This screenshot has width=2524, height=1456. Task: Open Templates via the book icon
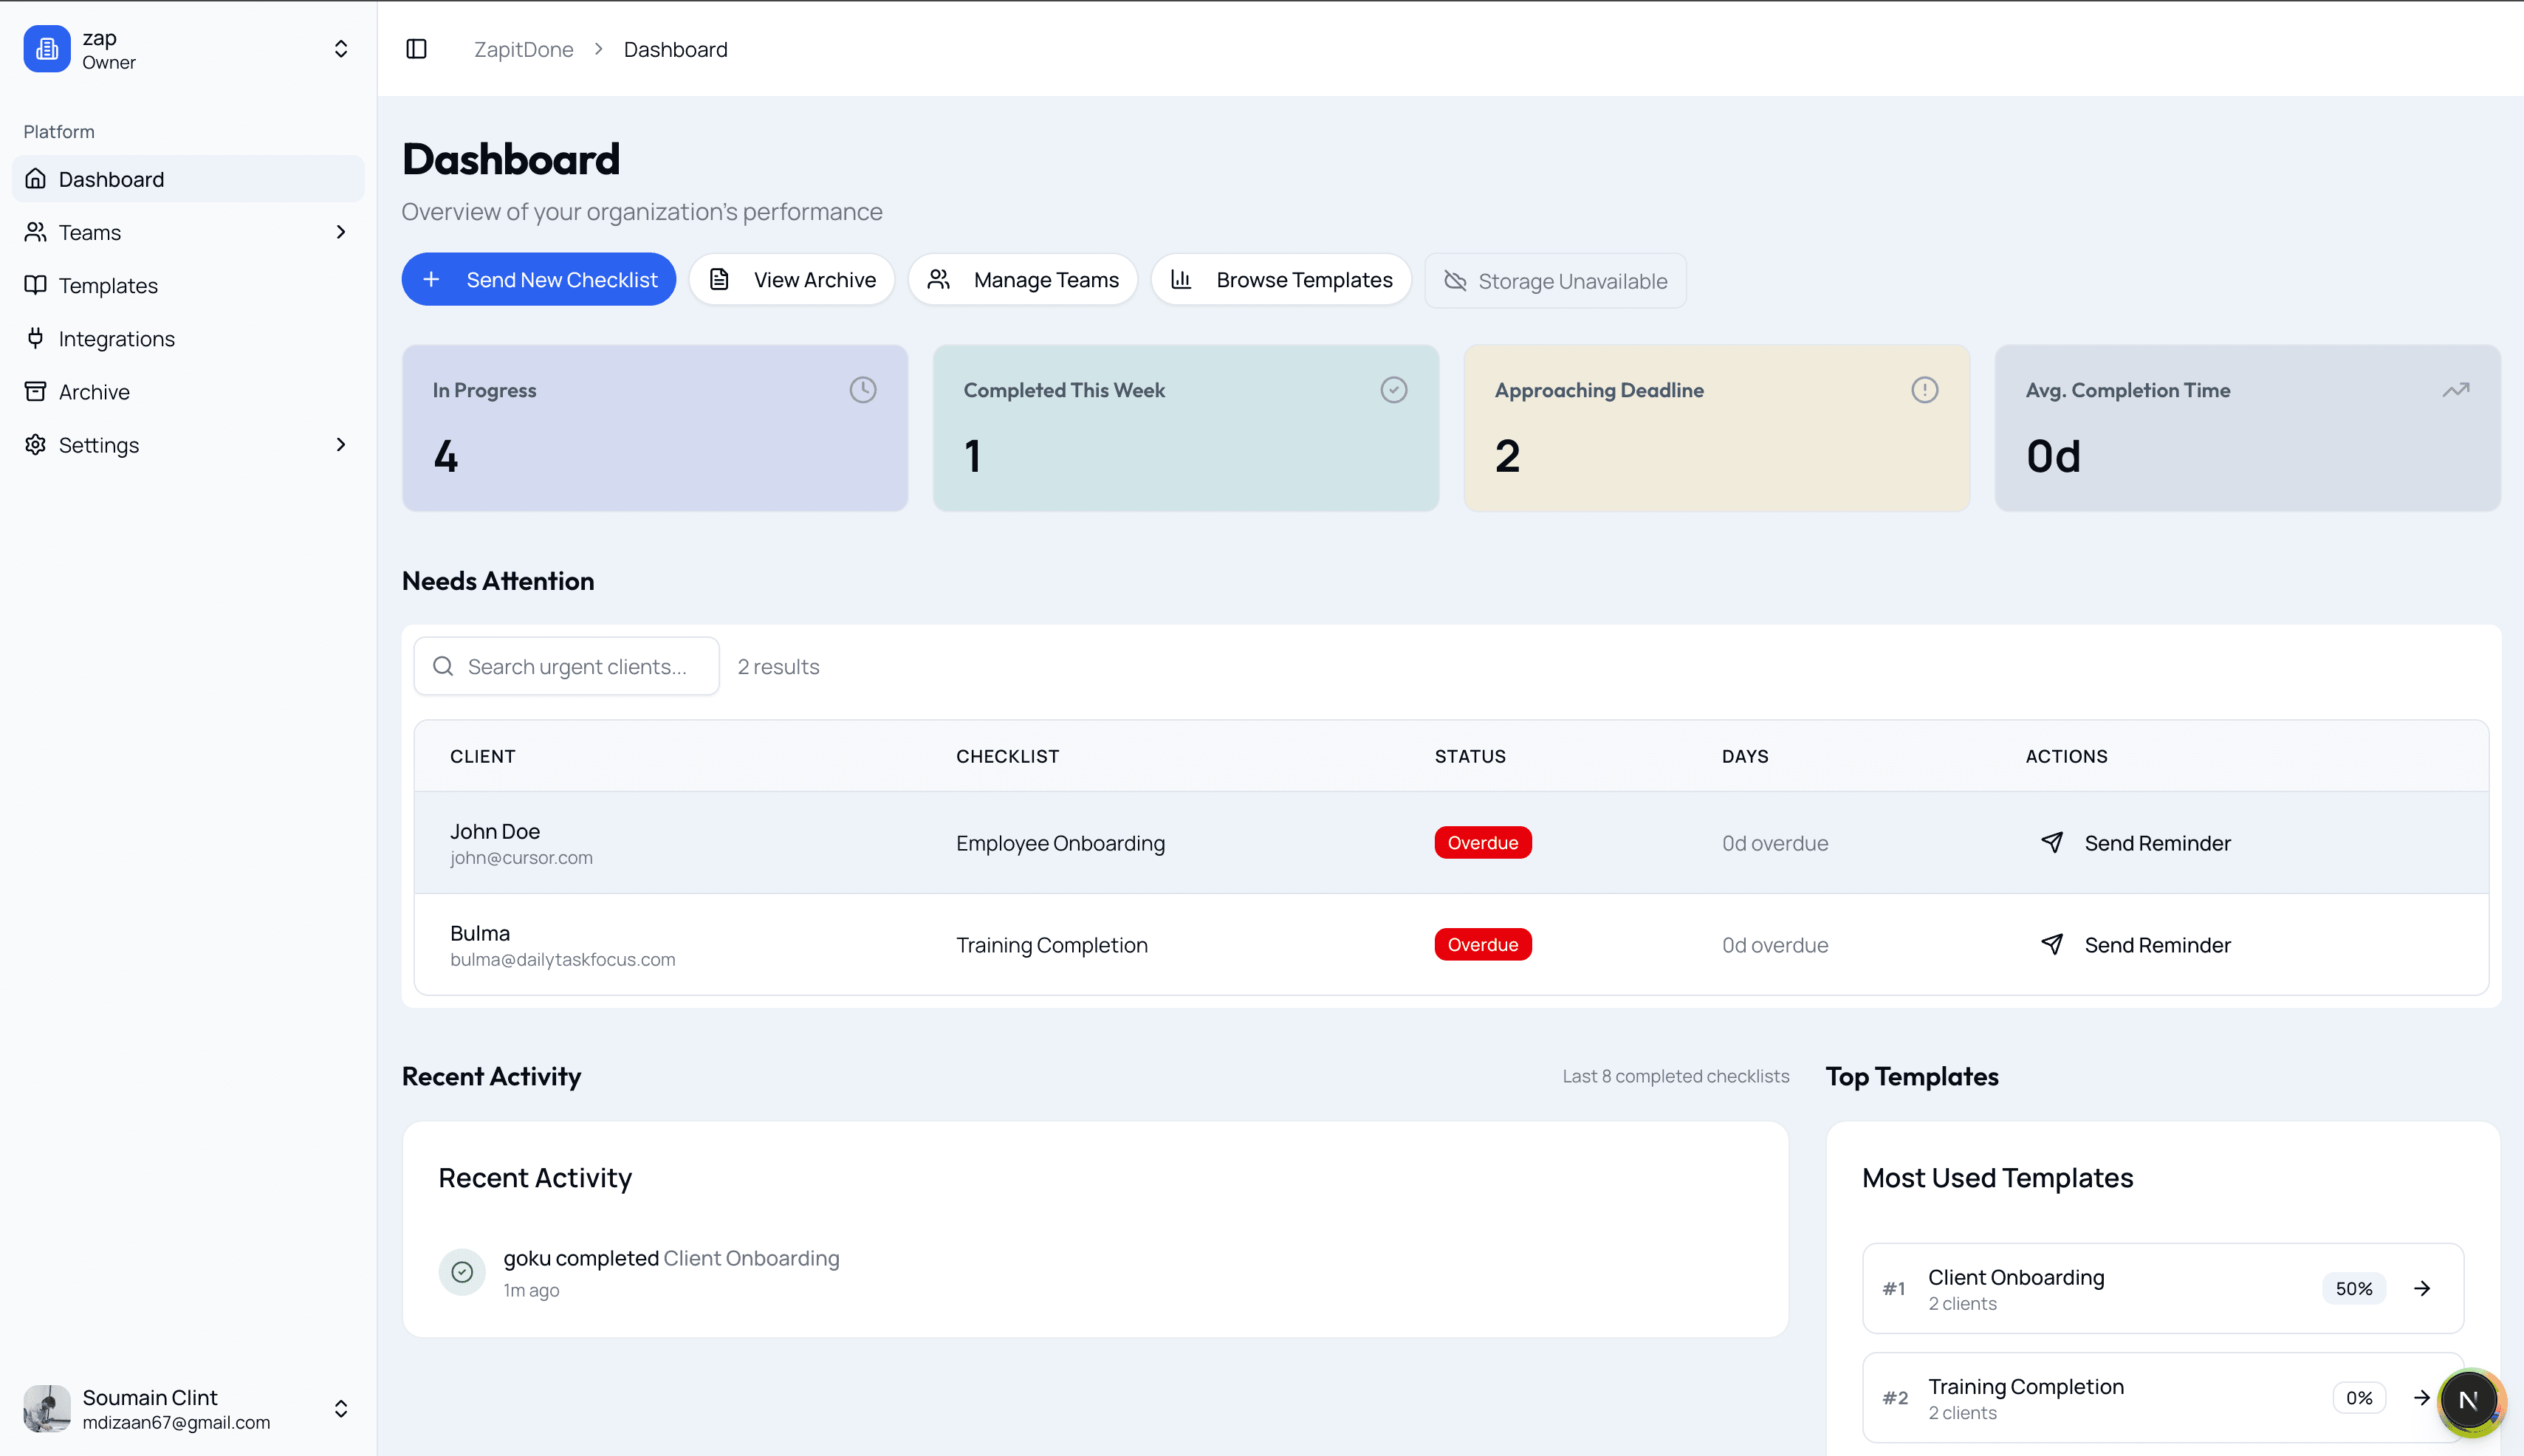click(36, 285)
